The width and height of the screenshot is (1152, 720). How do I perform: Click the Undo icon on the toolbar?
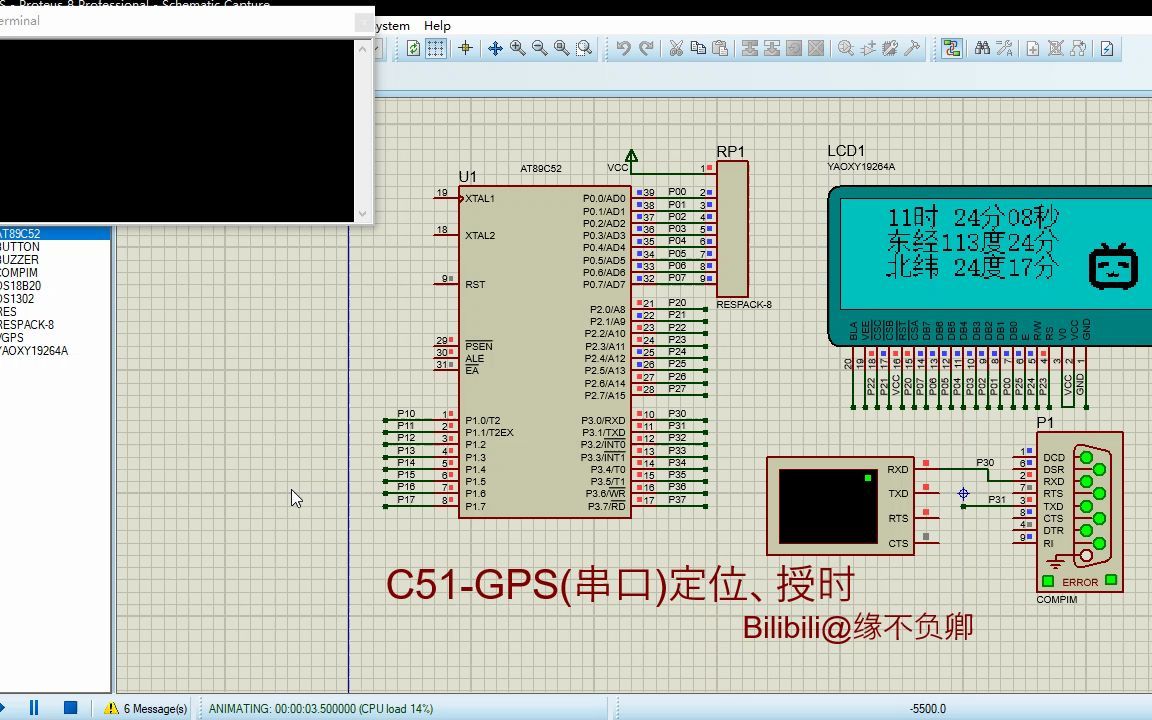pyautogui.click(x=625, y=47)
